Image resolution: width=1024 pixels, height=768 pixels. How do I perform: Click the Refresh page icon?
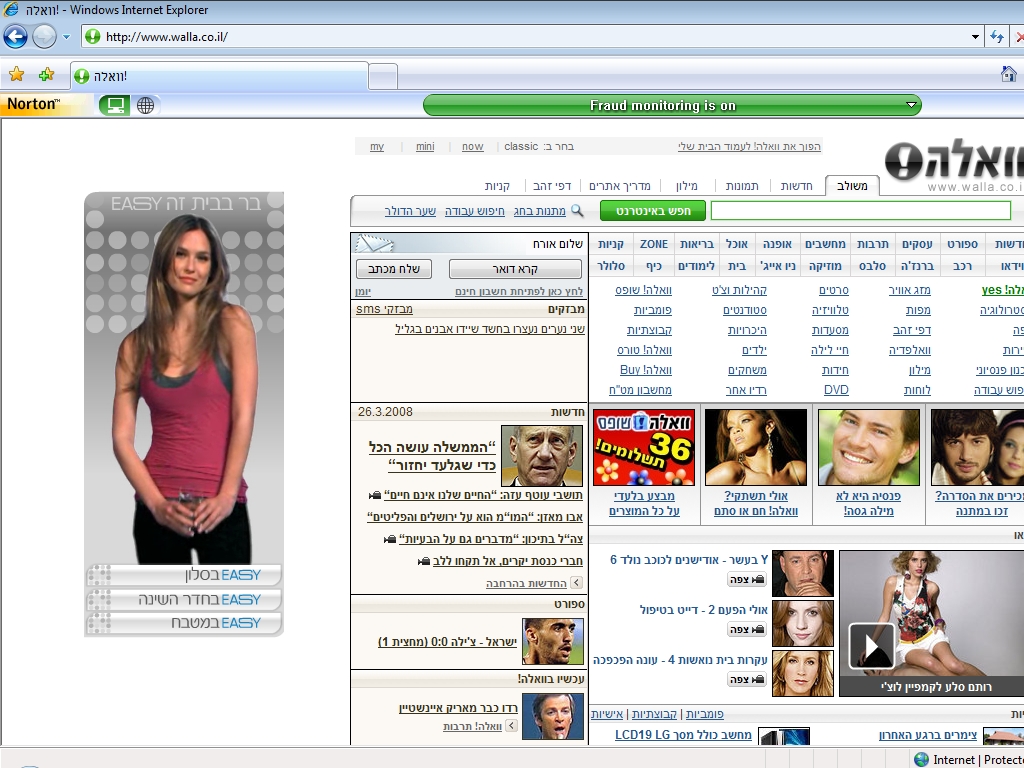(x=997, y=37)
